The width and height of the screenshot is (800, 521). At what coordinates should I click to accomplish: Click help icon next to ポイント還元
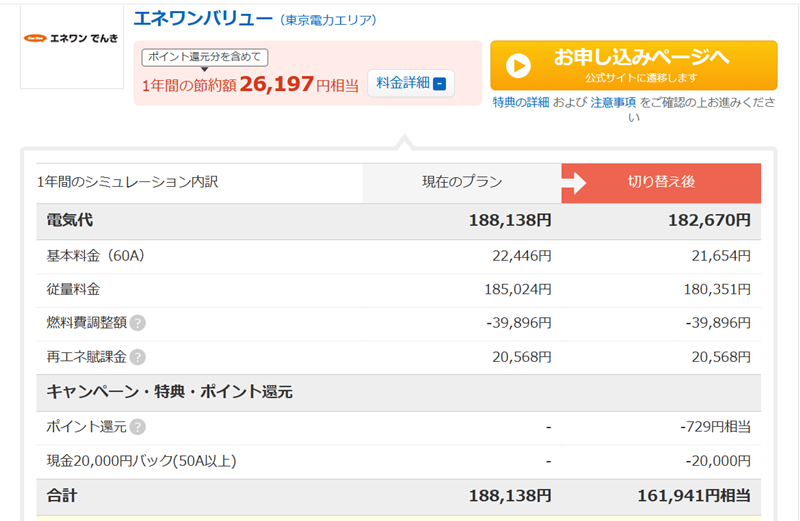click(x=138, y=427)
